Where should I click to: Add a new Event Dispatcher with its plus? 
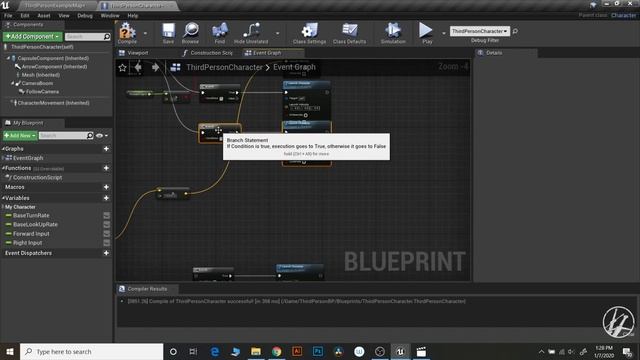point(106,253)
